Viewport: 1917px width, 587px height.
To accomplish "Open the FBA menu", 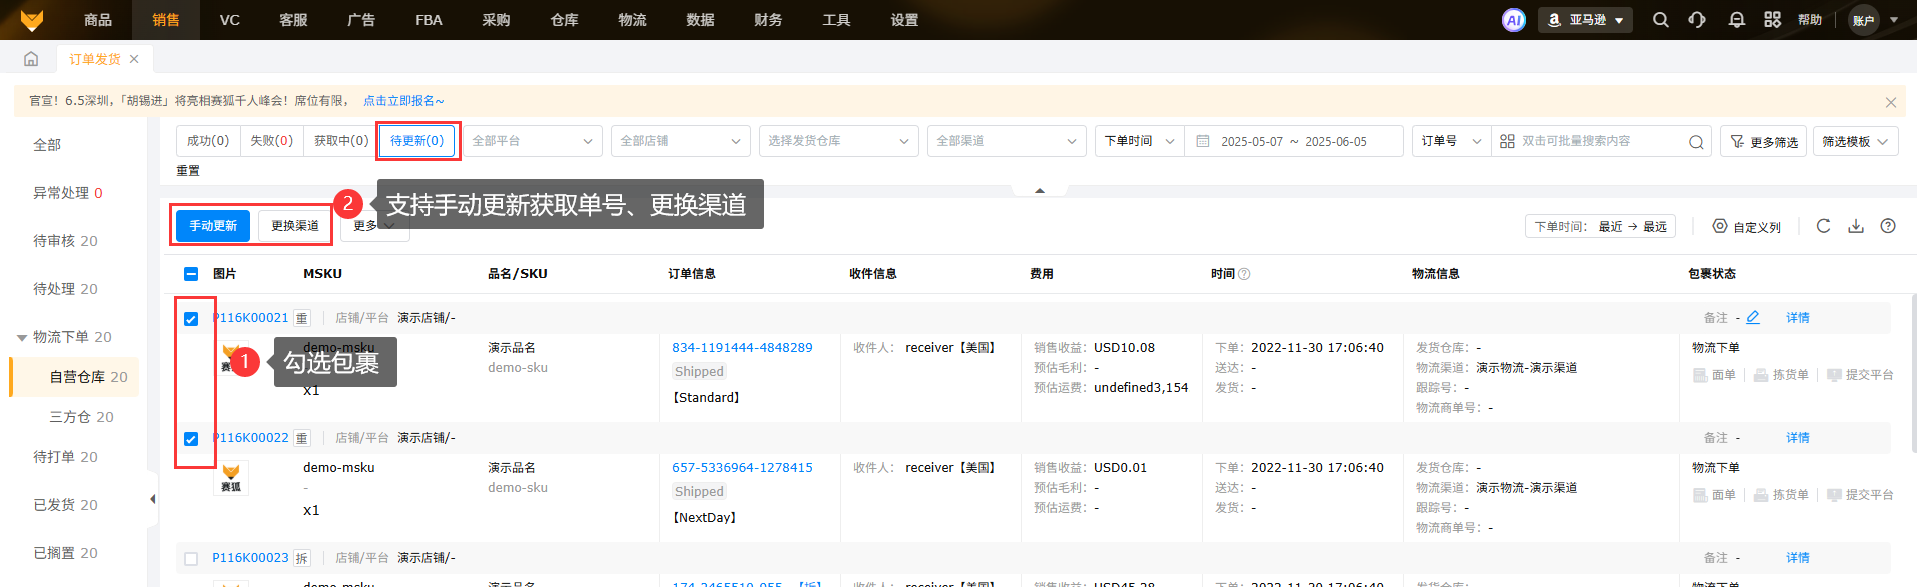I will coord(428,20).
